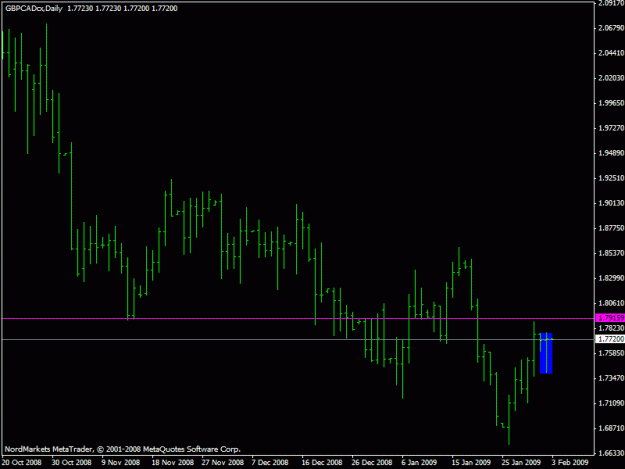Click the 1.75850 price scale value
The image size is (625, 469).
tap(611, 353)
